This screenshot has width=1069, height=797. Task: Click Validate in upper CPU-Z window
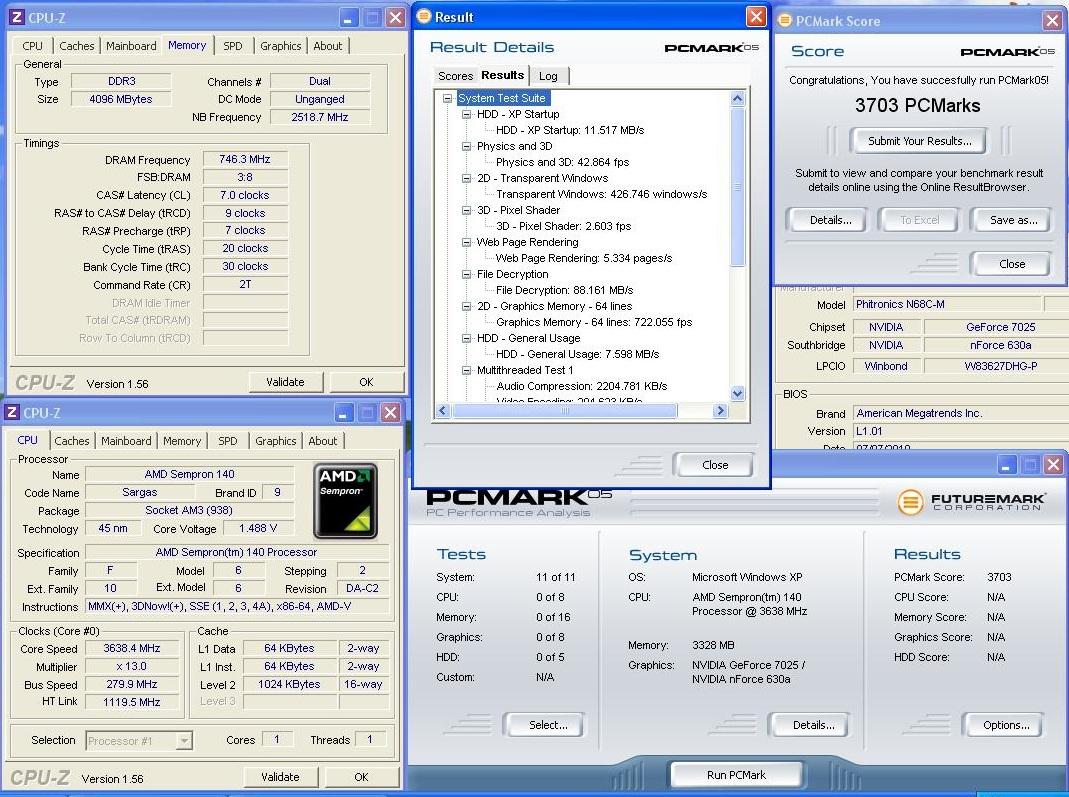pos(285,382)
